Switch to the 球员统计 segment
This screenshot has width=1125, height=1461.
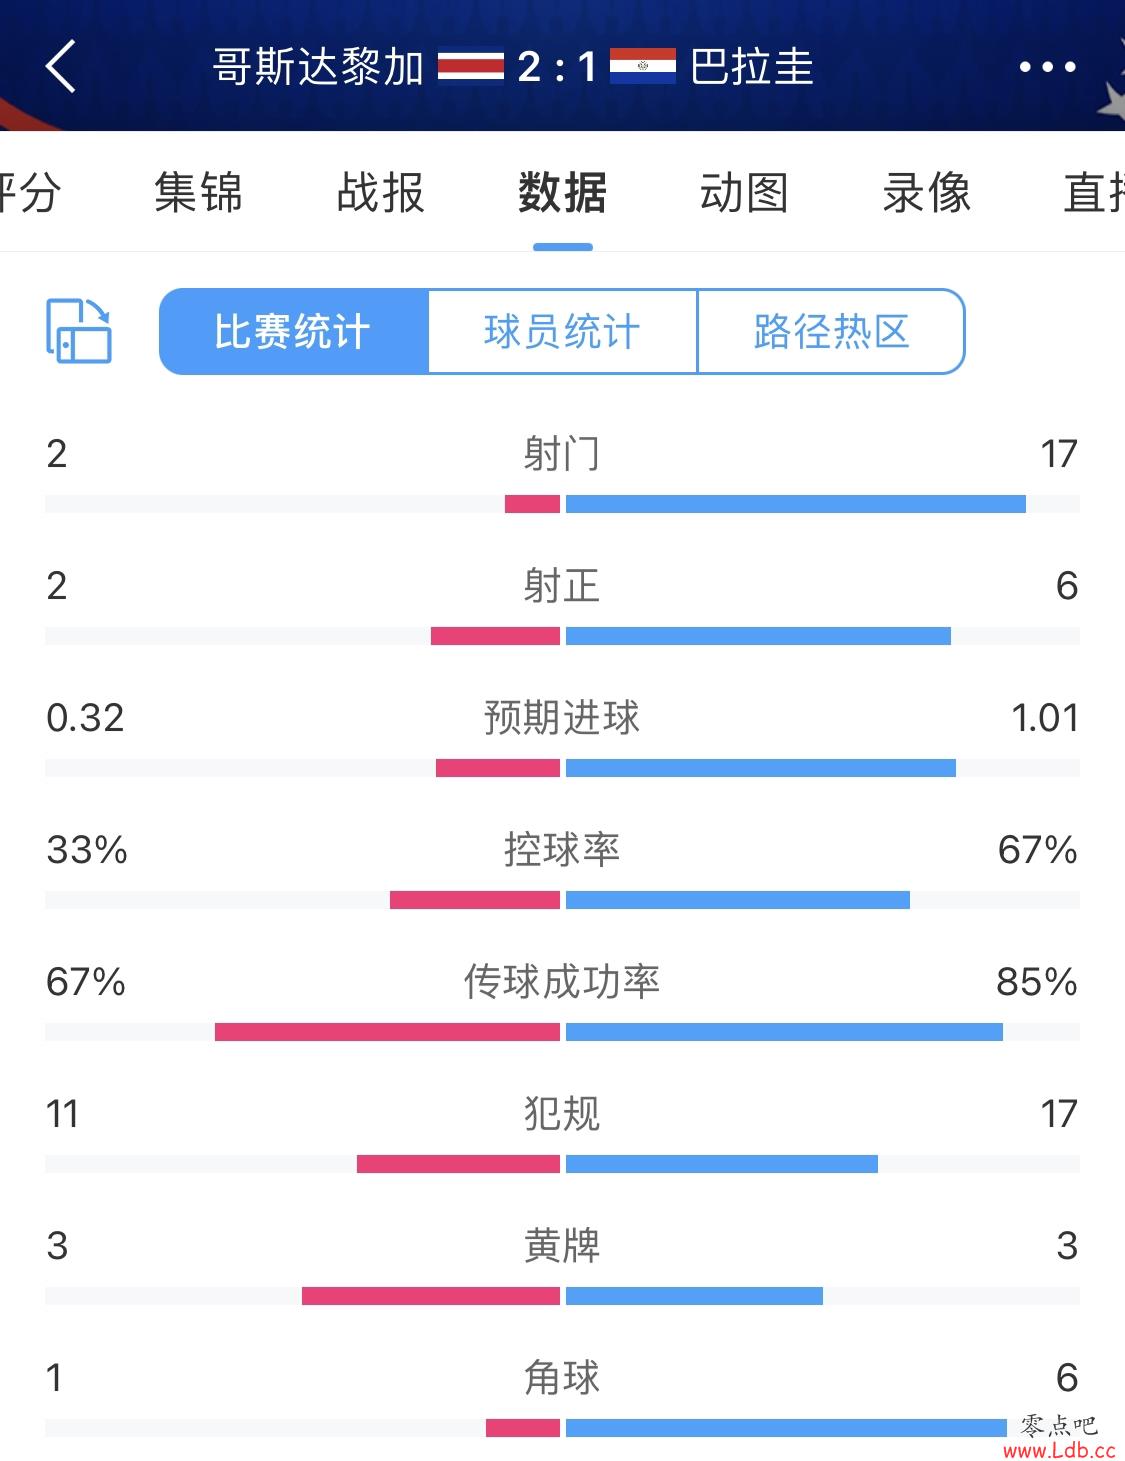tap(562, 332)
